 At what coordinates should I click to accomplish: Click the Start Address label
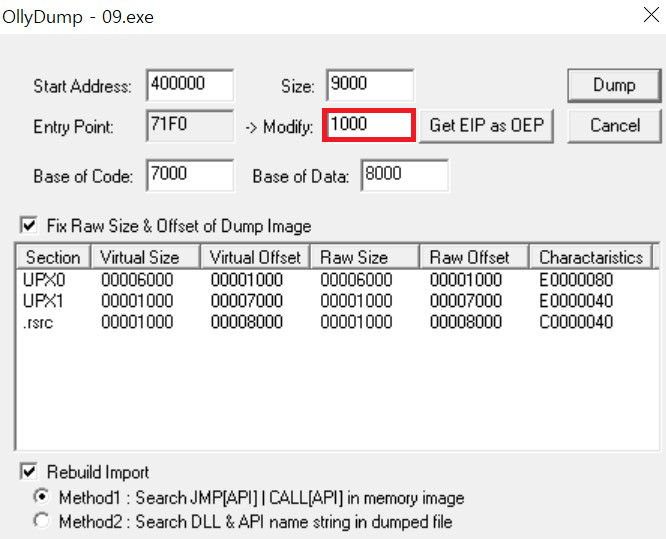click(x=82, y=86)
